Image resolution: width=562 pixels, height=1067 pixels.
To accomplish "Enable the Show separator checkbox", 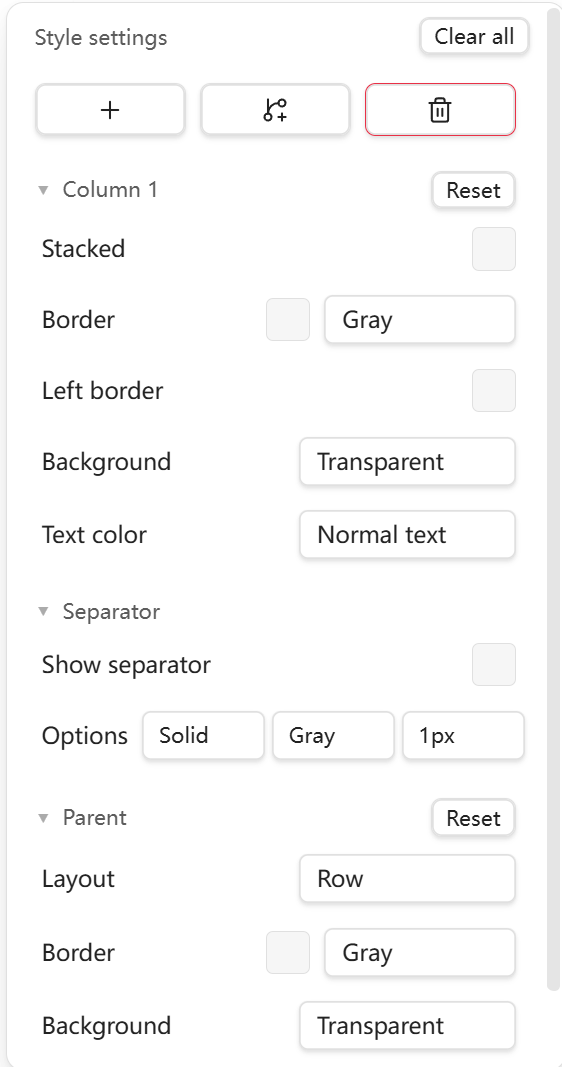I will pyautogui.click(x=494, y=664).
